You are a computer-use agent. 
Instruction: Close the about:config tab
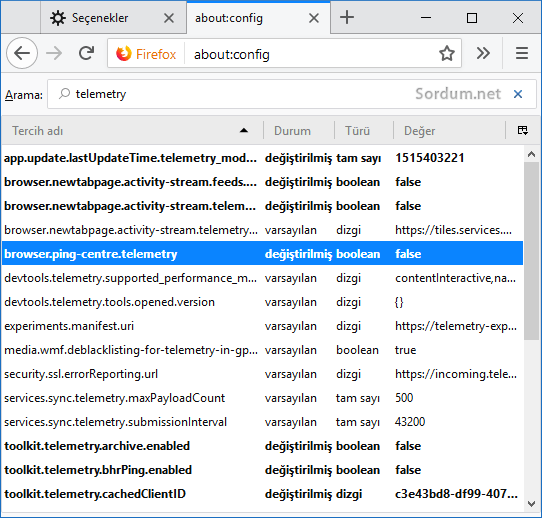pyautogui.click(x=314, y=18)
